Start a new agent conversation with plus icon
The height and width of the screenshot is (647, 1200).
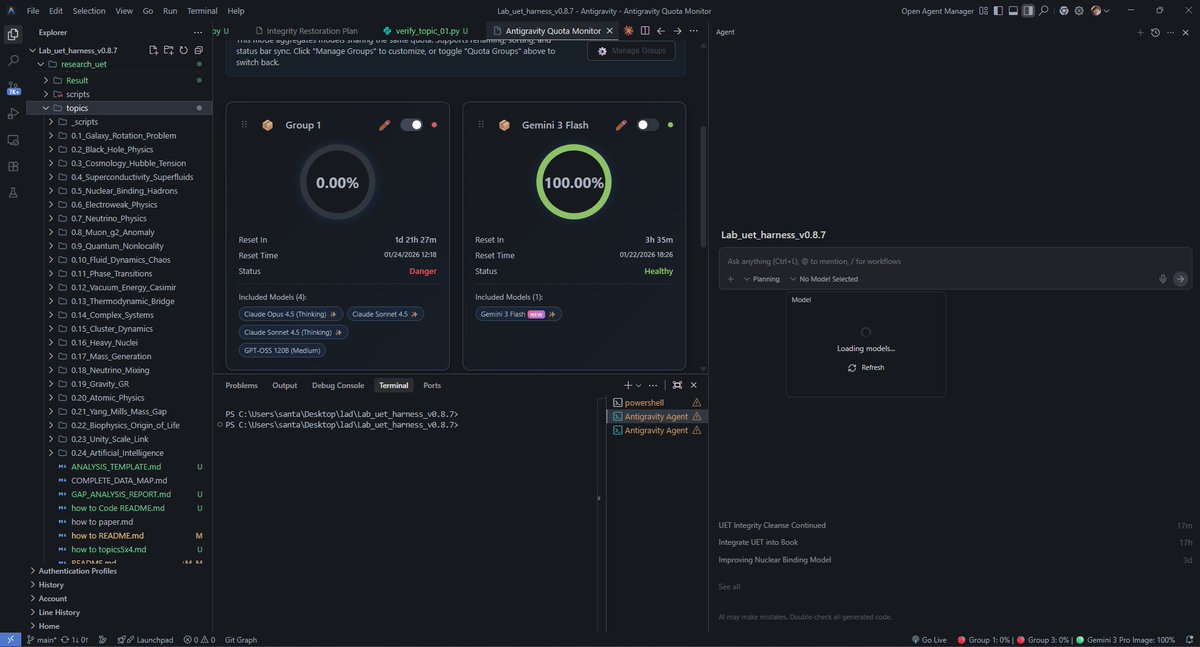click(x=1140, y=32)
